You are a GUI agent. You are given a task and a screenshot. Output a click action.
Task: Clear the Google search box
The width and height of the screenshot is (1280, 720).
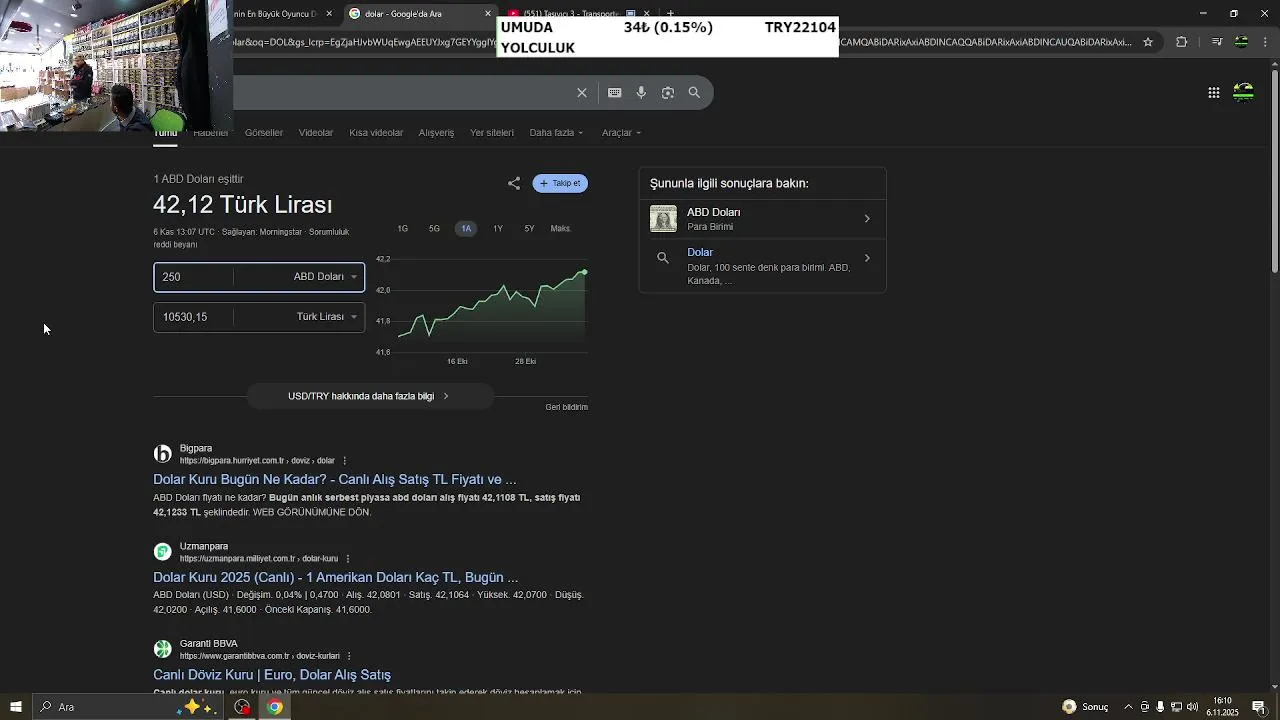(x=582, y=93)
